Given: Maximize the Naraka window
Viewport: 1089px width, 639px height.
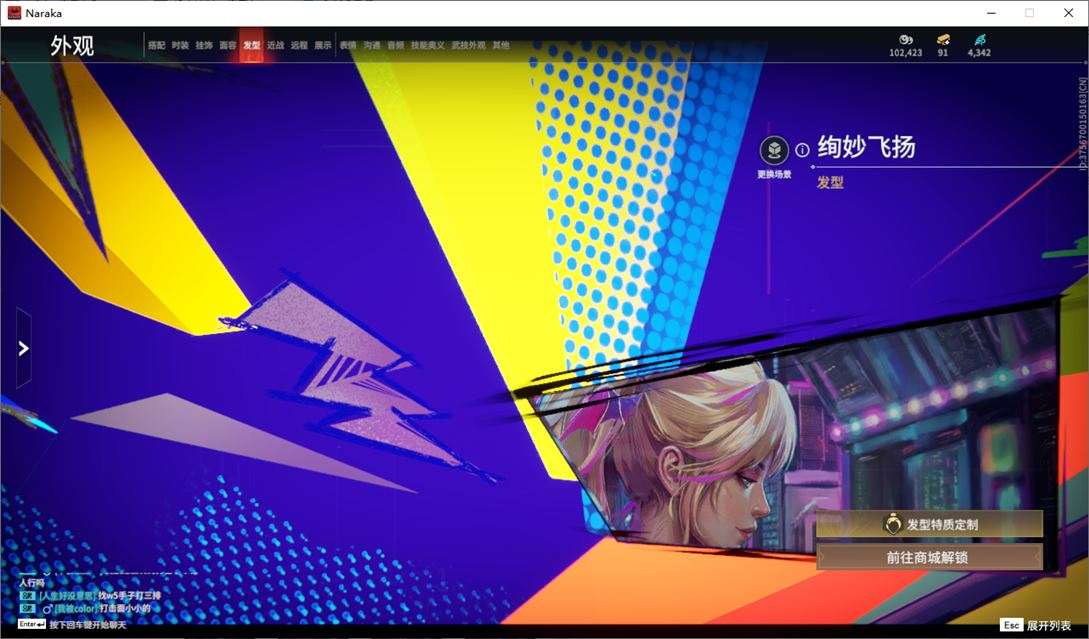Looking at the screenshot, I should (x=1029, y=13).
